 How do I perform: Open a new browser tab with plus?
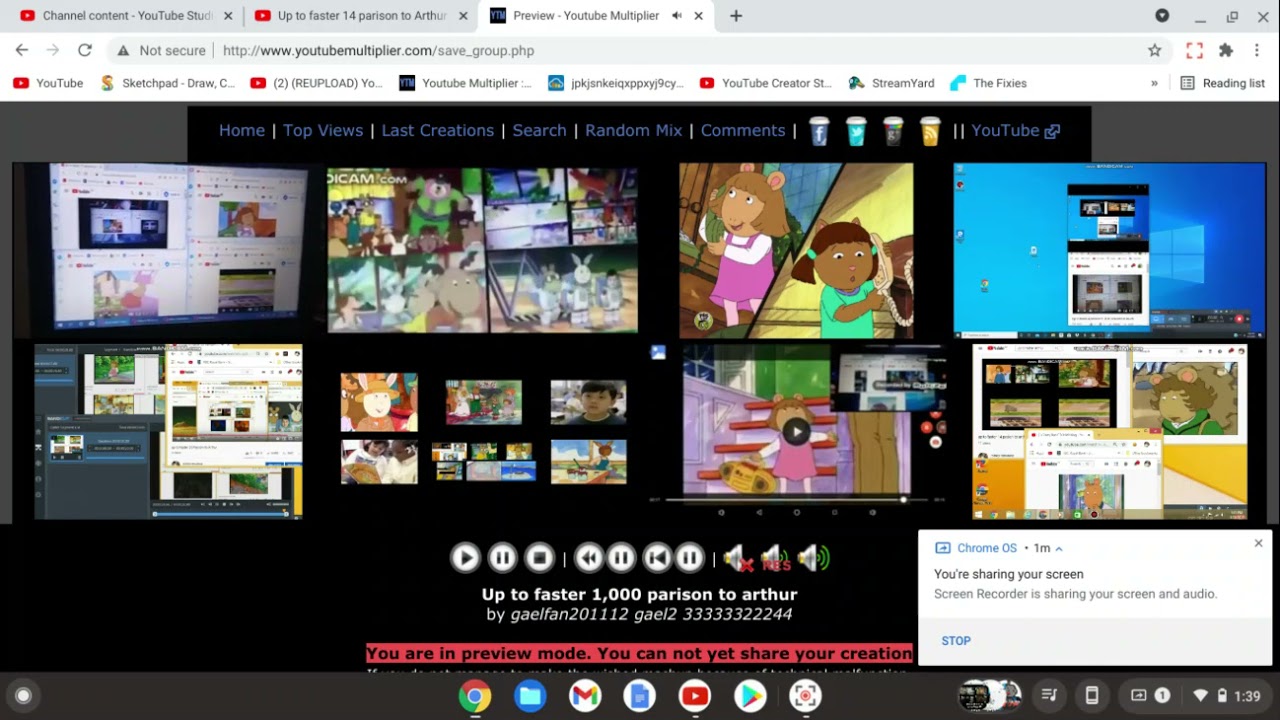coord(736,16)
